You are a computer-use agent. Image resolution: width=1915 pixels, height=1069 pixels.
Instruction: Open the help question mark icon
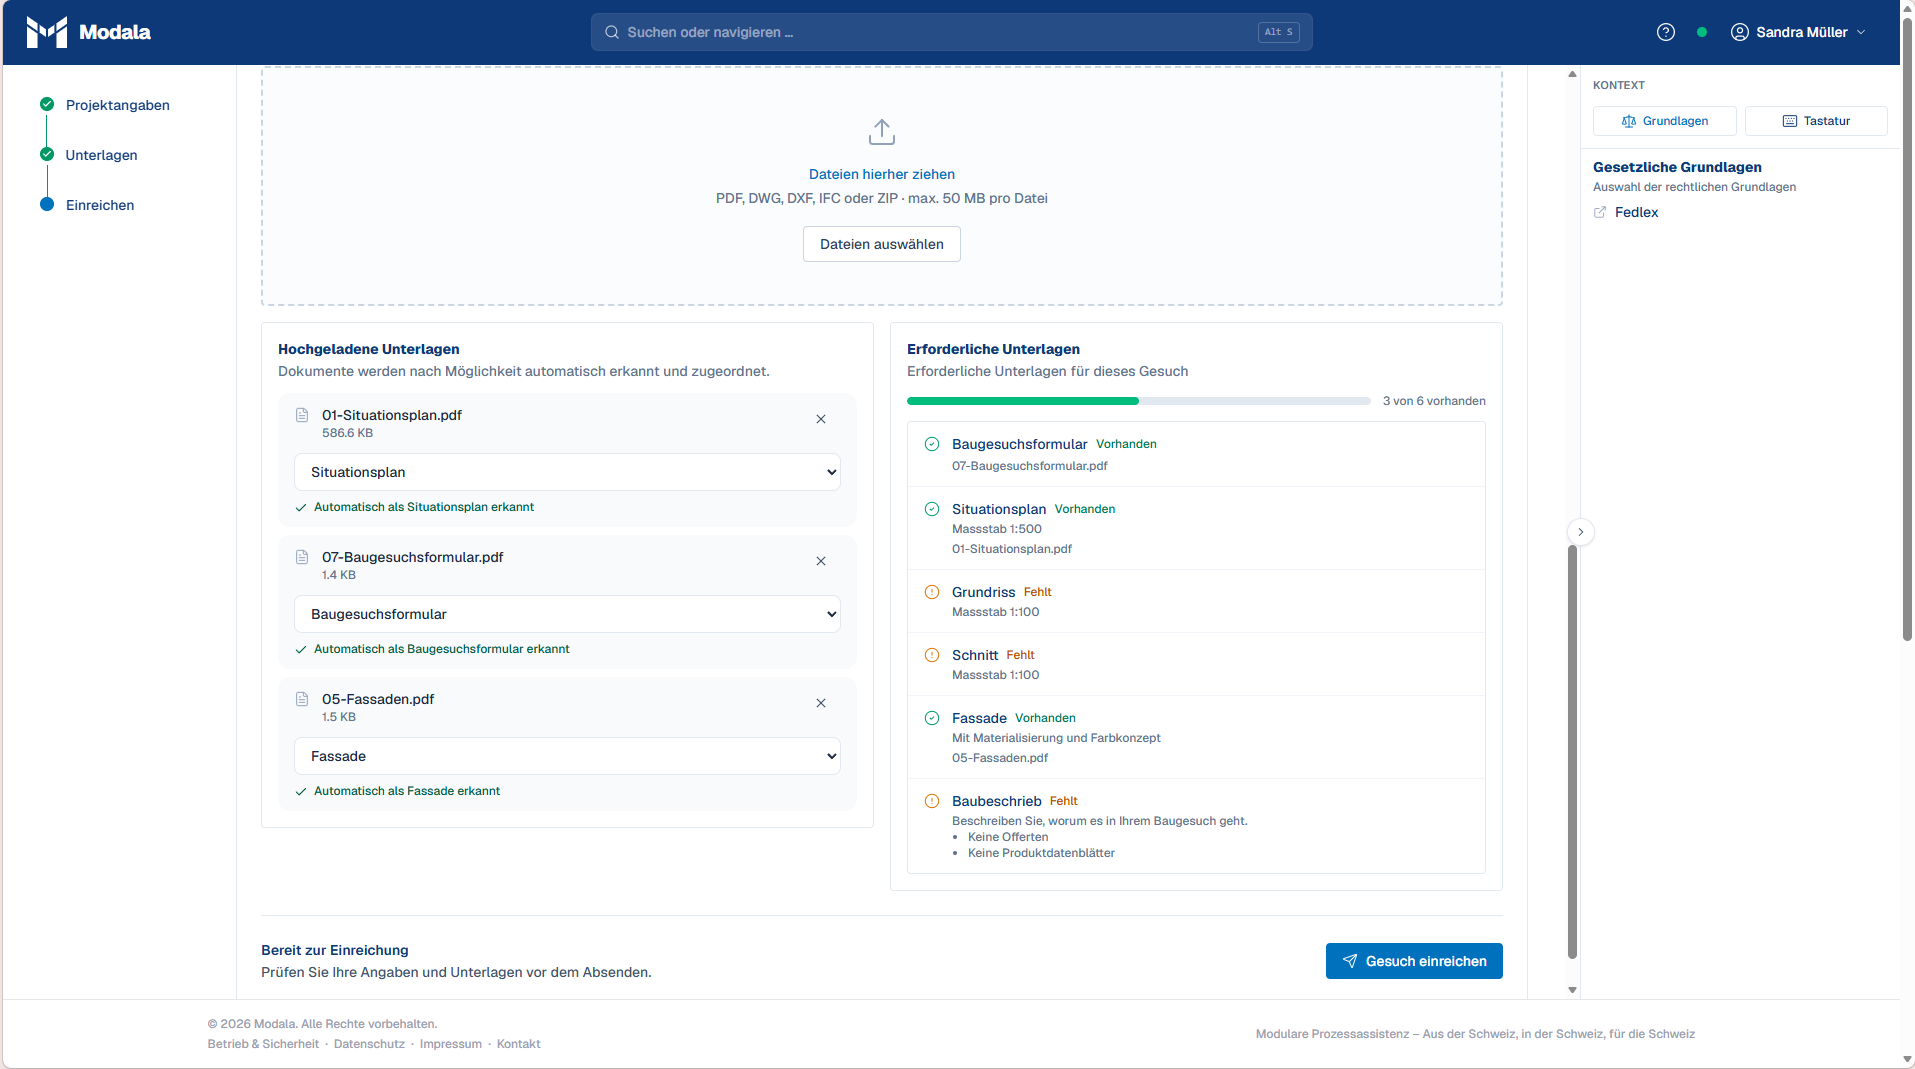(x=1666, y=32)
